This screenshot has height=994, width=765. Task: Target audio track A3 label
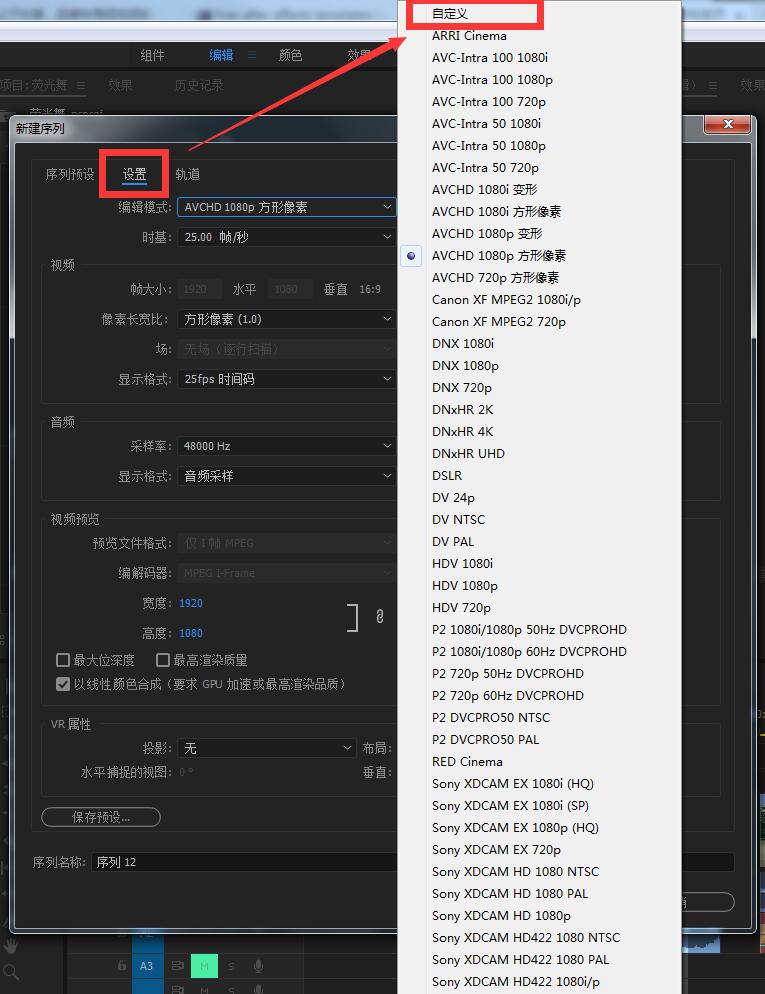146,966
